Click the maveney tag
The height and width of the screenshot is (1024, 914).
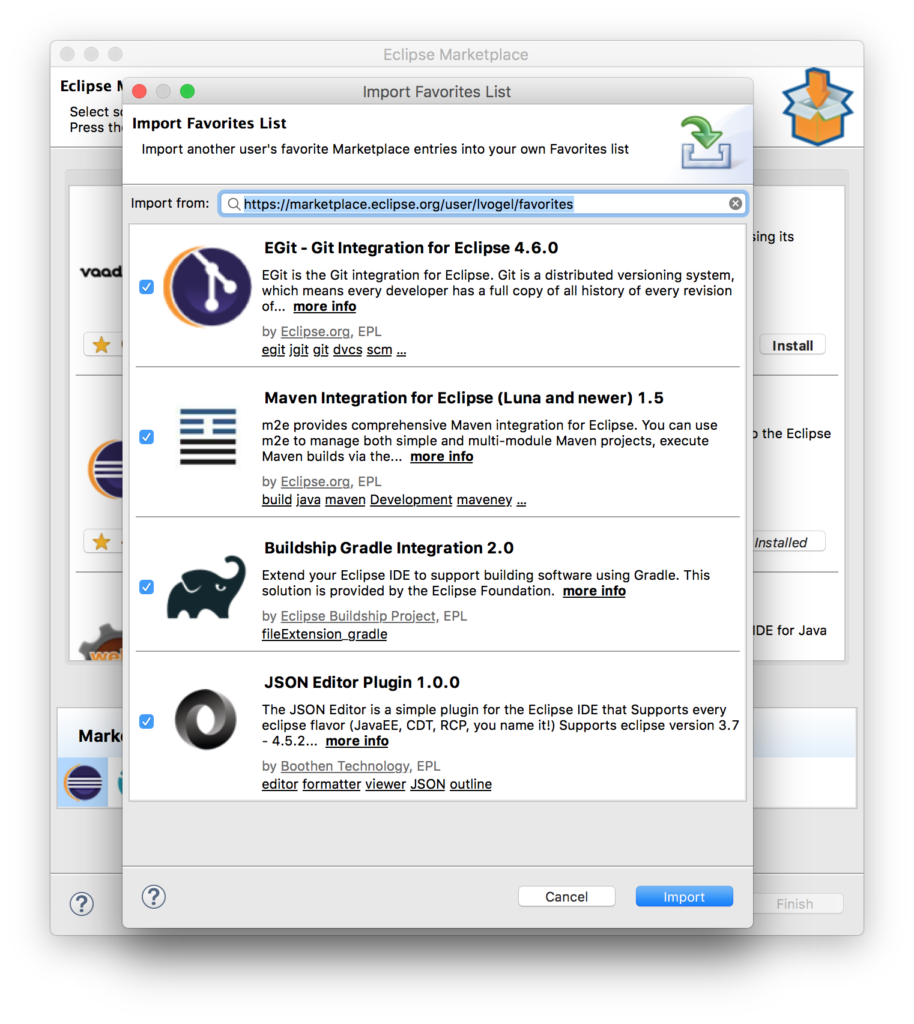pos(484,500)
